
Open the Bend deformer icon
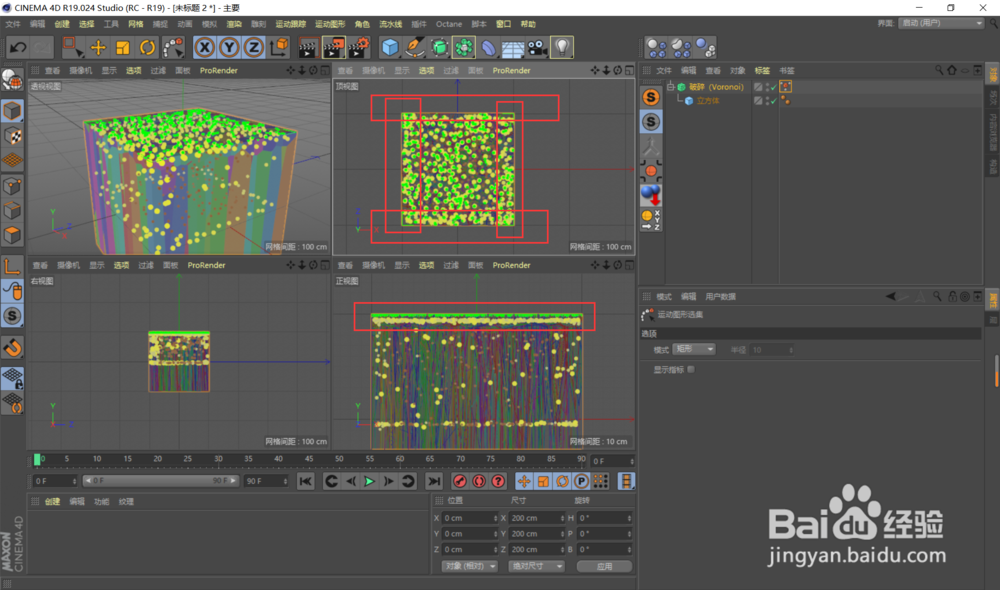(x=489, y=48)
